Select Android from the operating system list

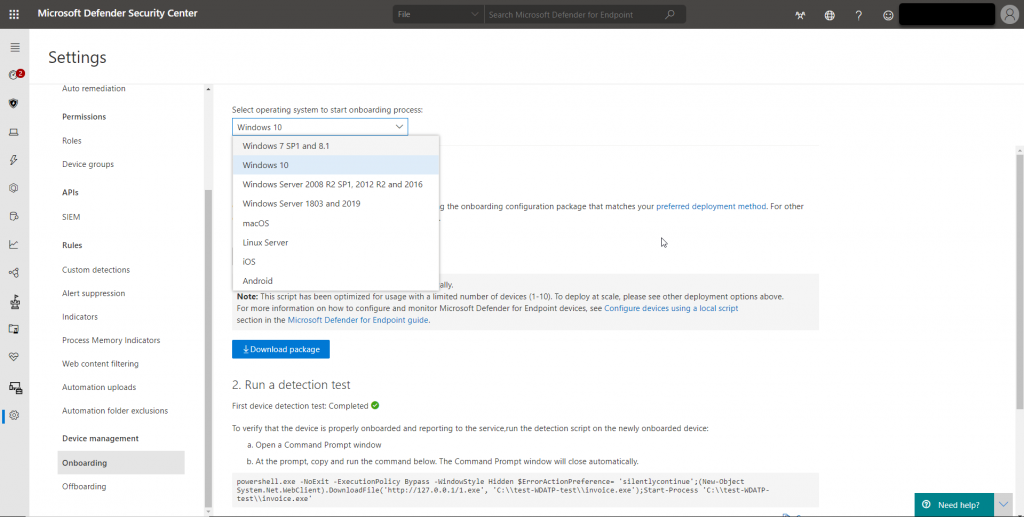pyautogui.click(x=336, y=281)
